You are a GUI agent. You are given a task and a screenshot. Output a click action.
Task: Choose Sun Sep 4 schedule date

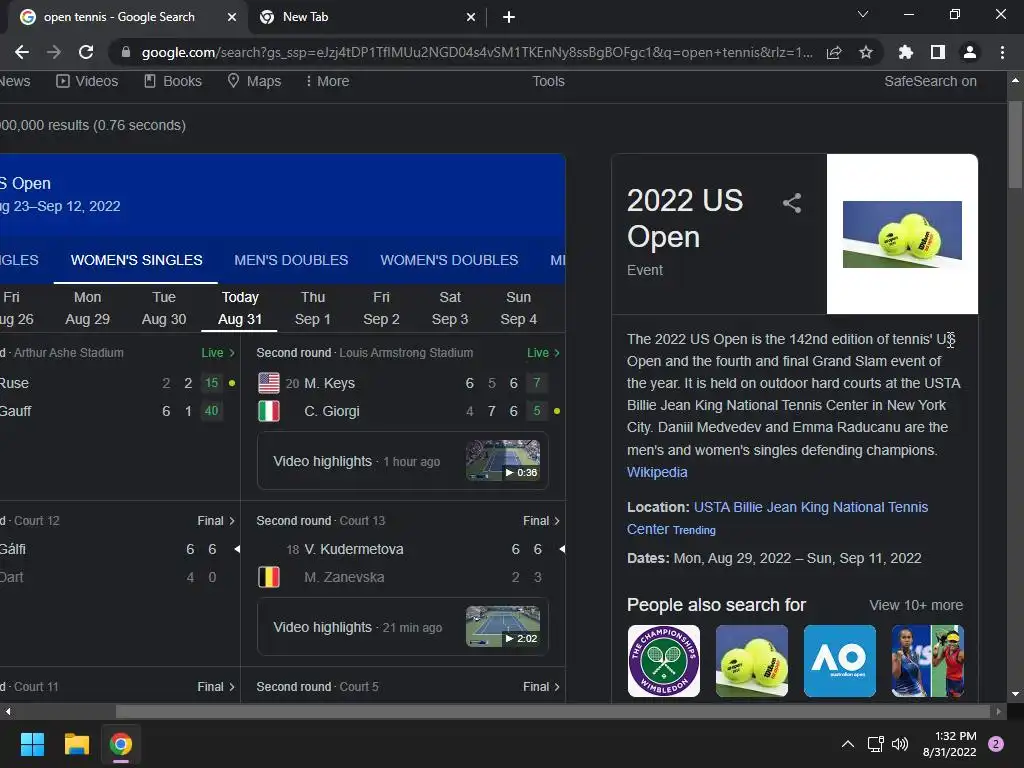(x=519, y=308)
